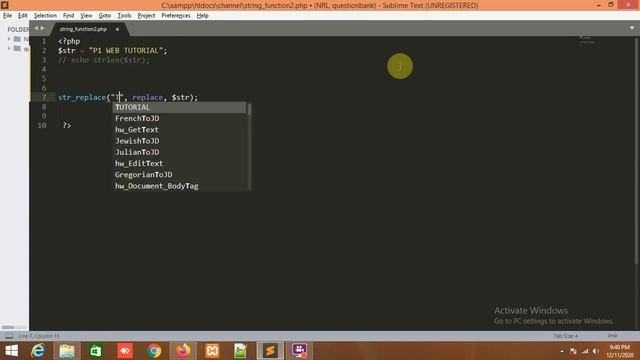Open the Windows Start button
Screen dimensions: 640x360
11,351
